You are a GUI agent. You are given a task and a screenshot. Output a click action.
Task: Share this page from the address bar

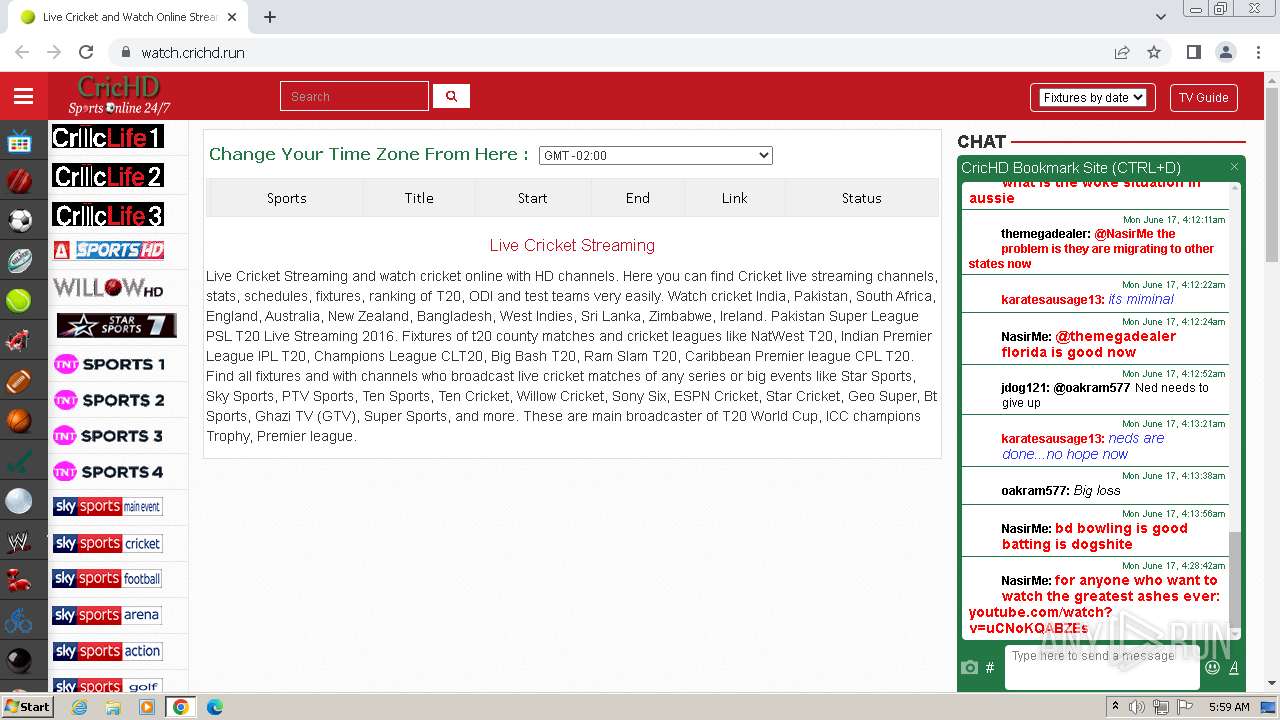coord(1122,52)
